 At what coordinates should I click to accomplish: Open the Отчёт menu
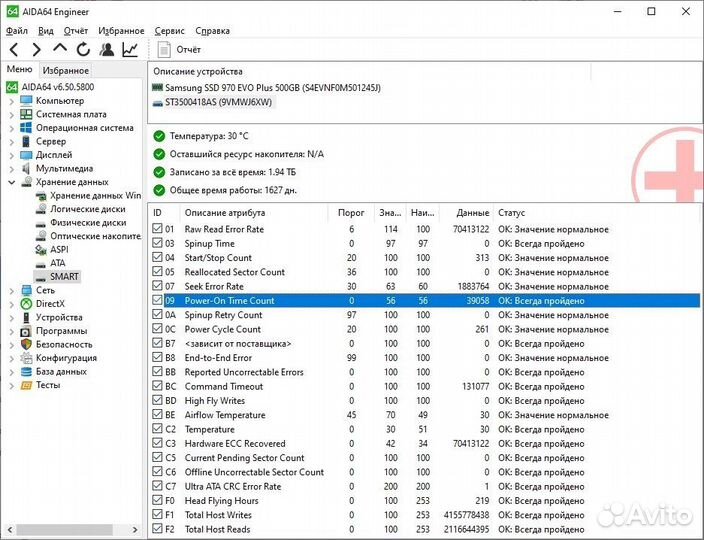click(x=75, y=31)
